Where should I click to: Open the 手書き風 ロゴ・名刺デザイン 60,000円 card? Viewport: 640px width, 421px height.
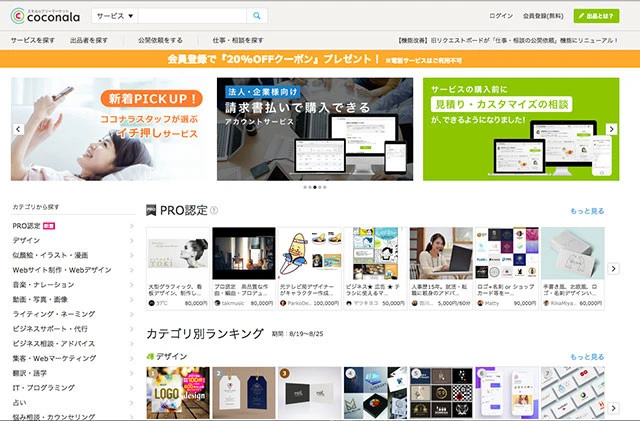(573, 268)
